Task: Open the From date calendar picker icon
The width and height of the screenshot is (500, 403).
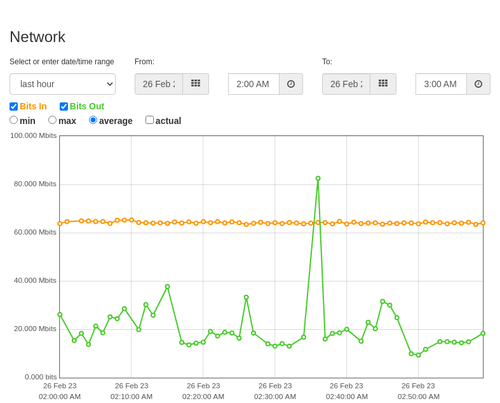Action: click(x=196, y=84)
